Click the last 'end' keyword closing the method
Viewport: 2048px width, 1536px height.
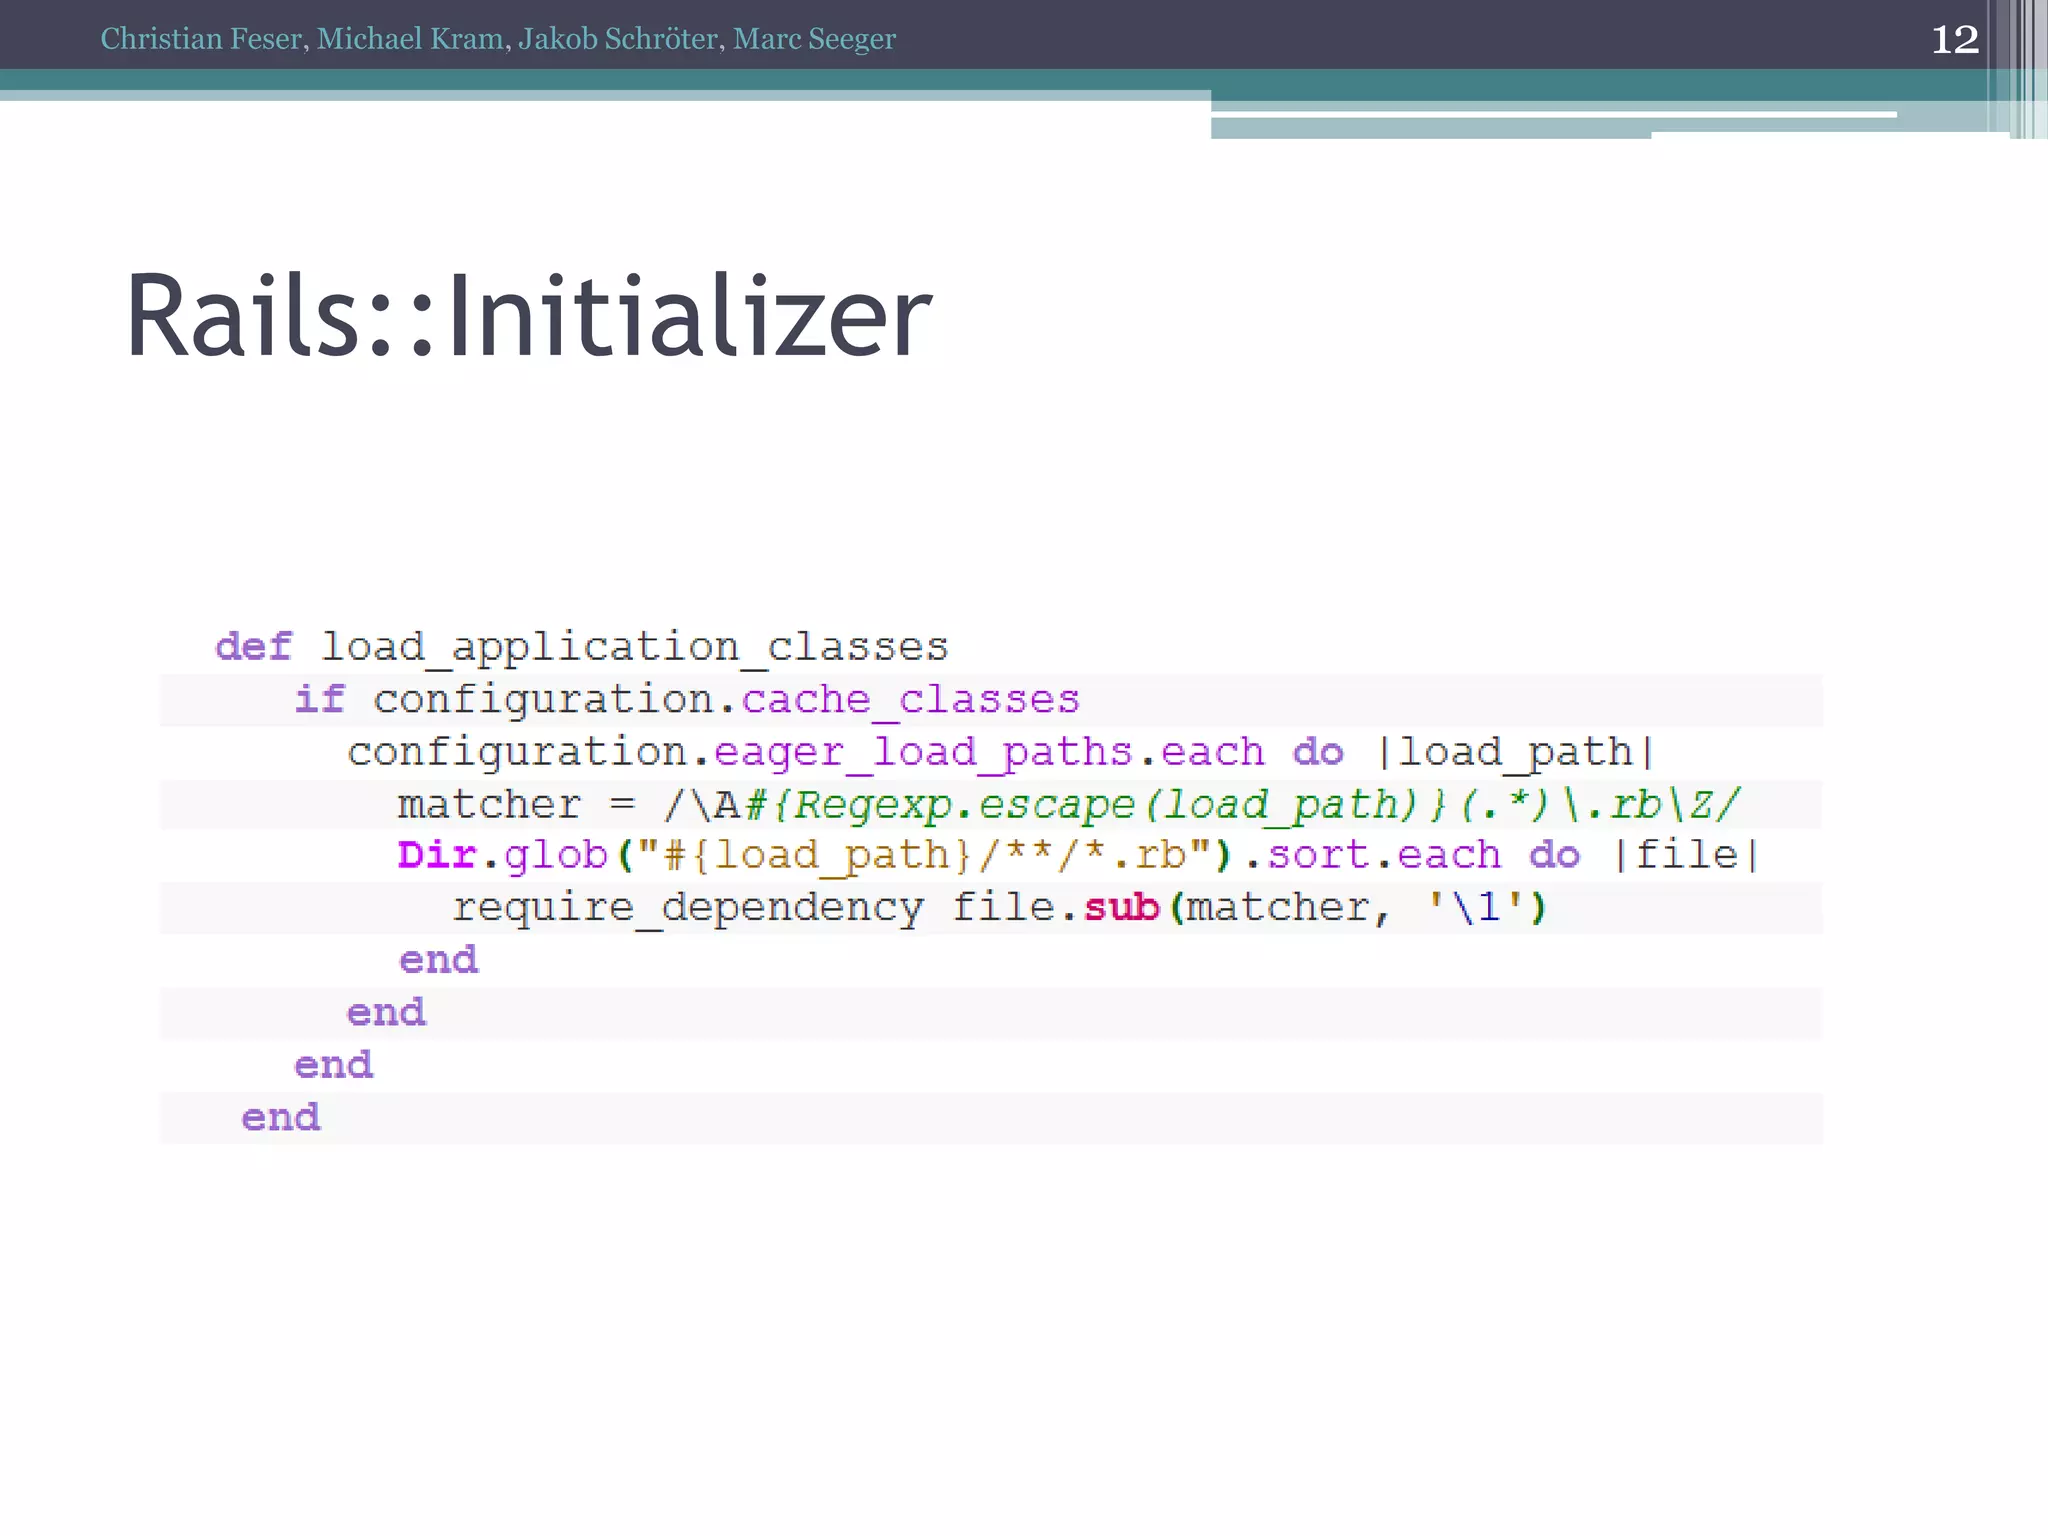point(281,1117)
